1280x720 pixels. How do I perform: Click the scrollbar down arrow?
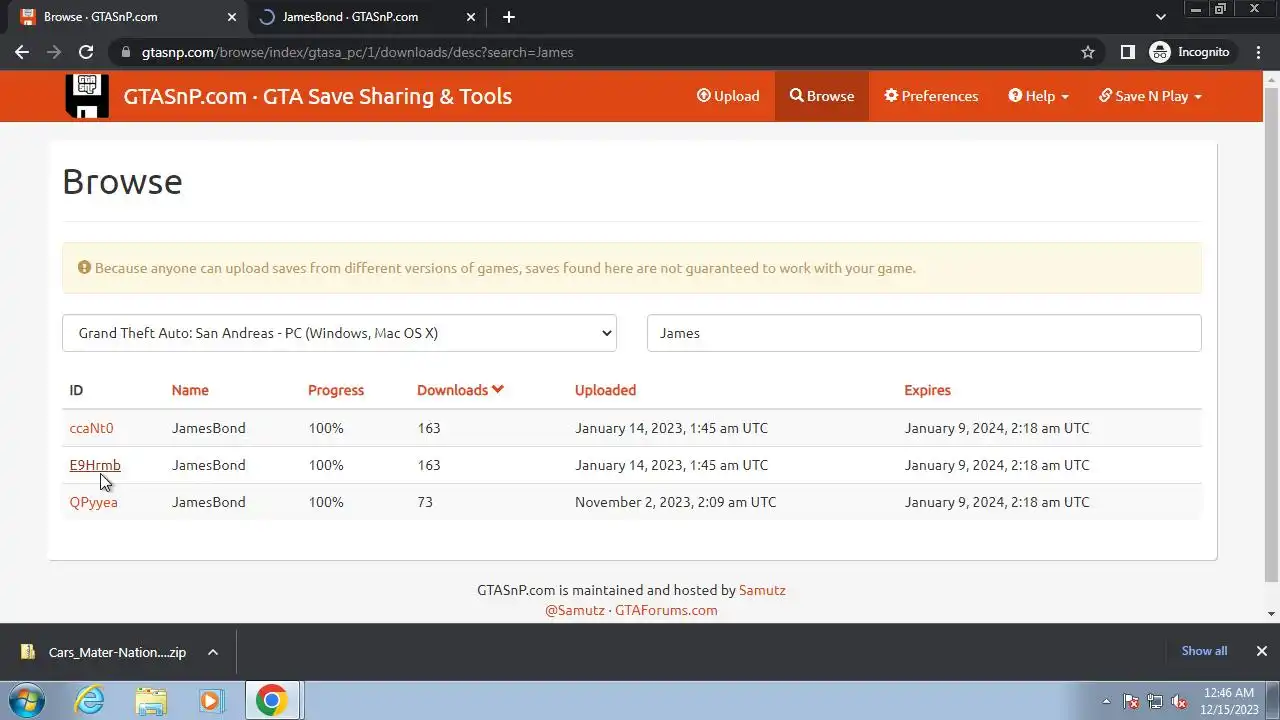[1271, 614]
